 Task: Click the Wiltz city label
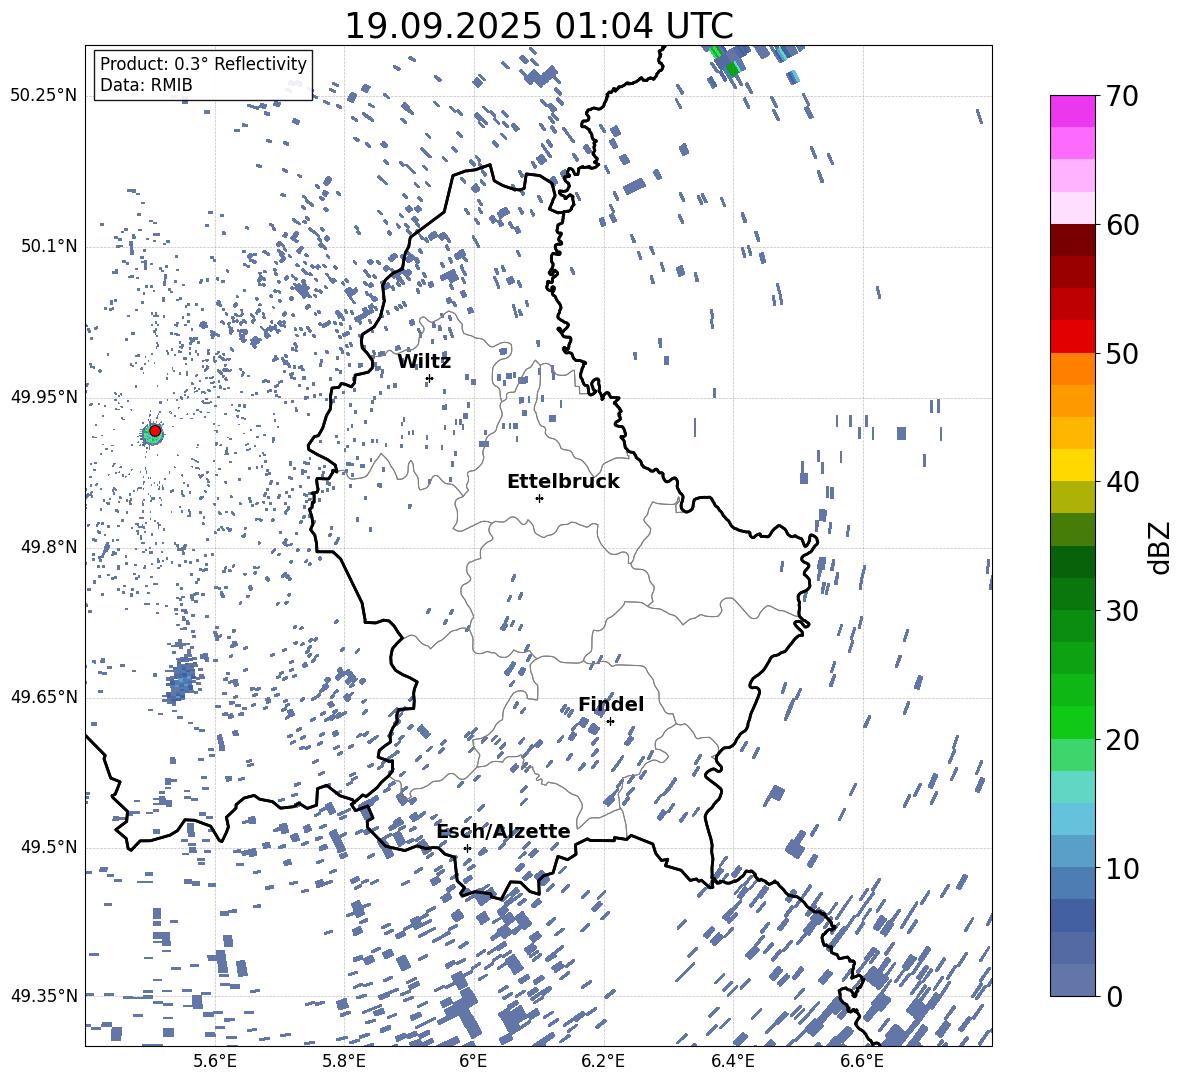pyautogui.click(x=424, y=362)
